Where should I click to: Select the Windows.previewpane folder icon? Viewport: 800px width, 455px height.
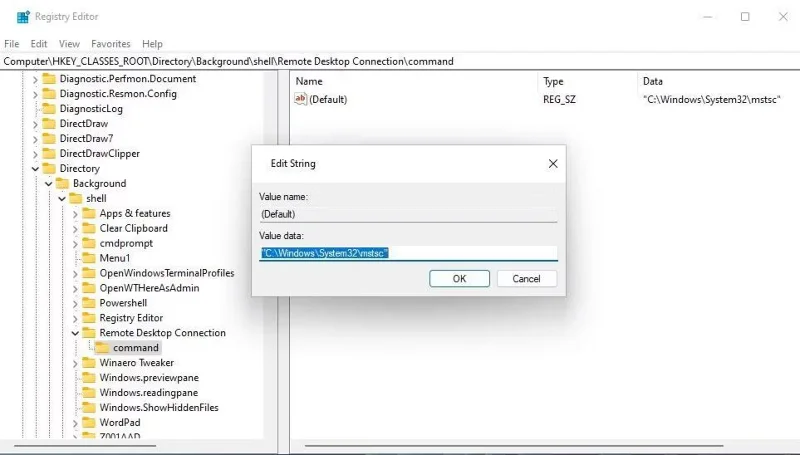(89, 377)
